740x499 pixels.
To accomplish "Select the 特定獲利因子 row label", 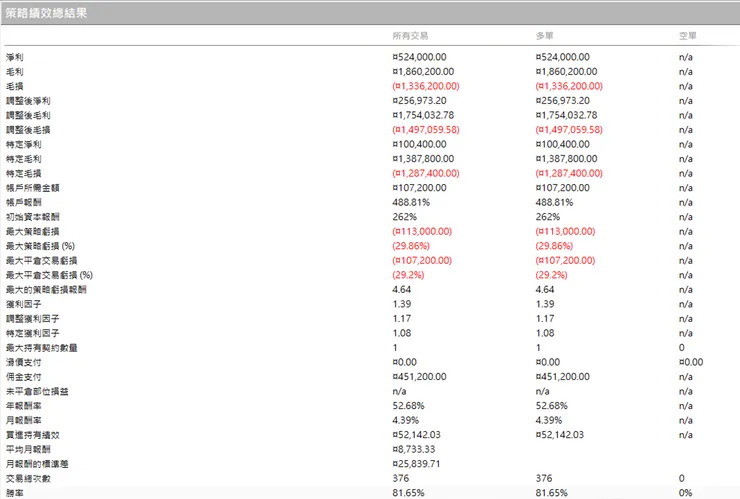I will 33,333.
